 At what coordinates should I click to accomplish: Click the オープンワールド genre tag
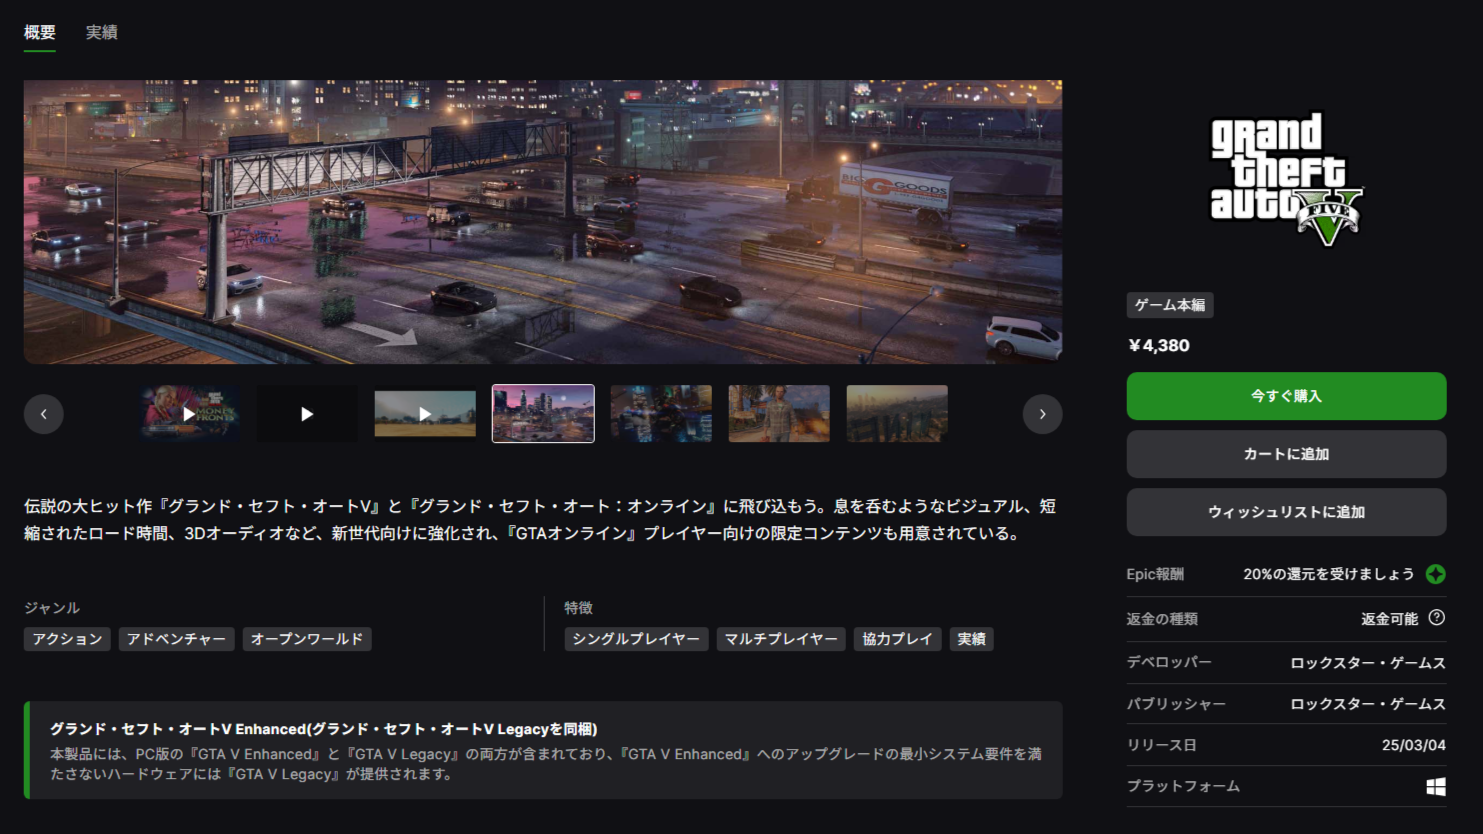(307, 639)
